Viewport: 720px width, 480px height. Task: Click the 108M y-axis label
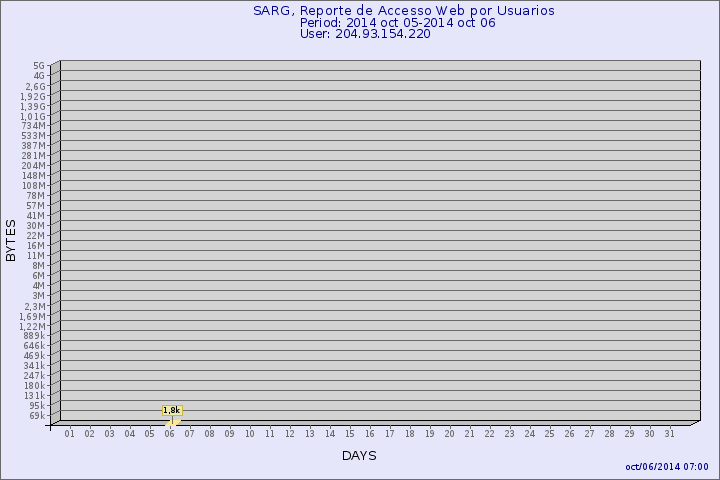34,186
